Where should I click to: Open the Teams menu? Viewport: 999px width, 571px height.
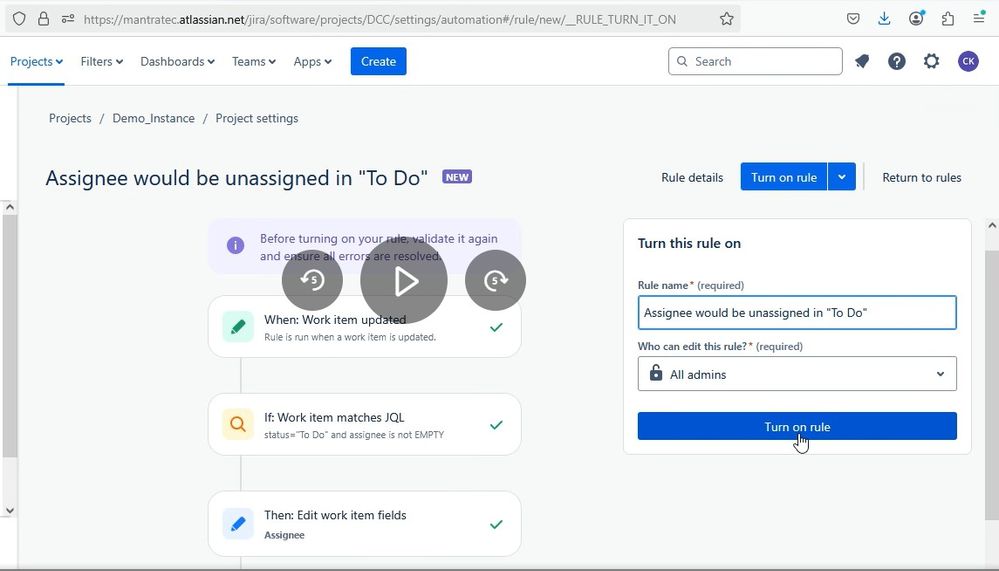(x=254, y=61)
